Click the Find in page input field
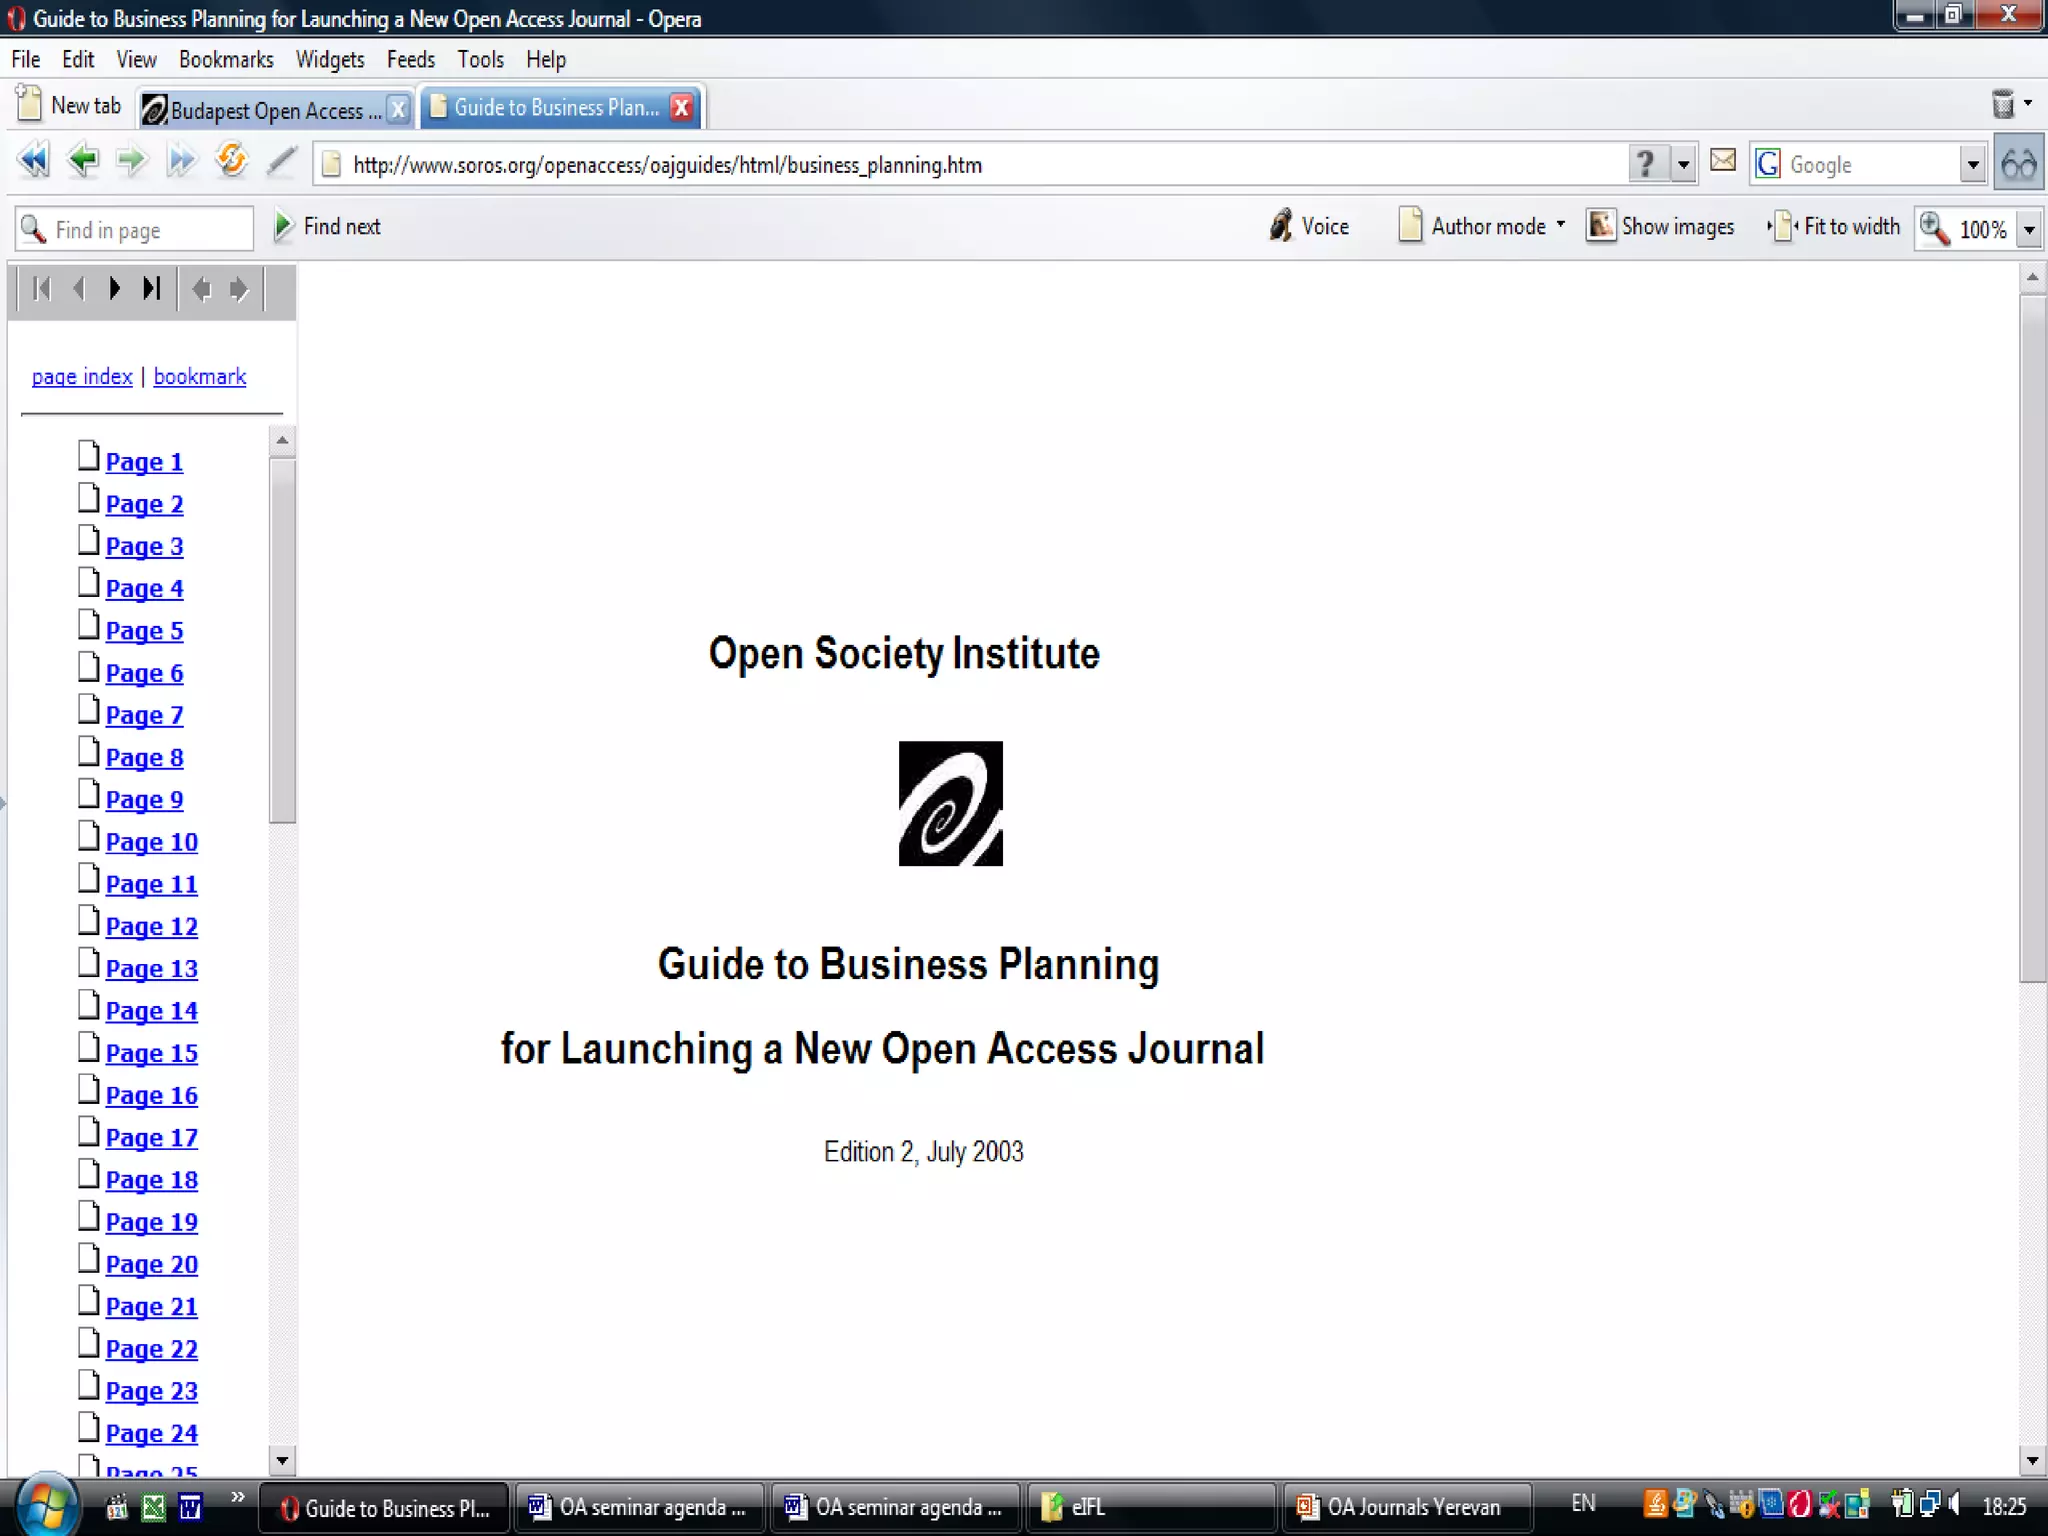 pos(145,230)
